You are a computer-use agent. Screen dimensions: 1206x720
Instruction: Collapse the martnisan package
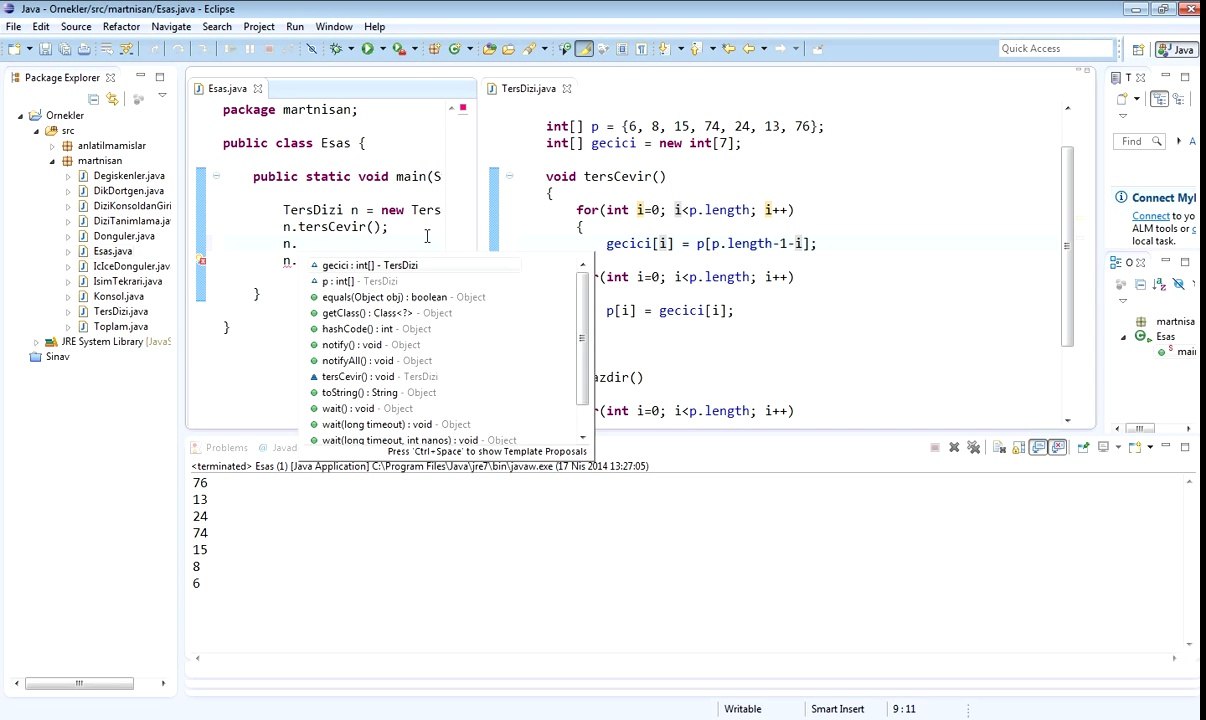[52, 161]
